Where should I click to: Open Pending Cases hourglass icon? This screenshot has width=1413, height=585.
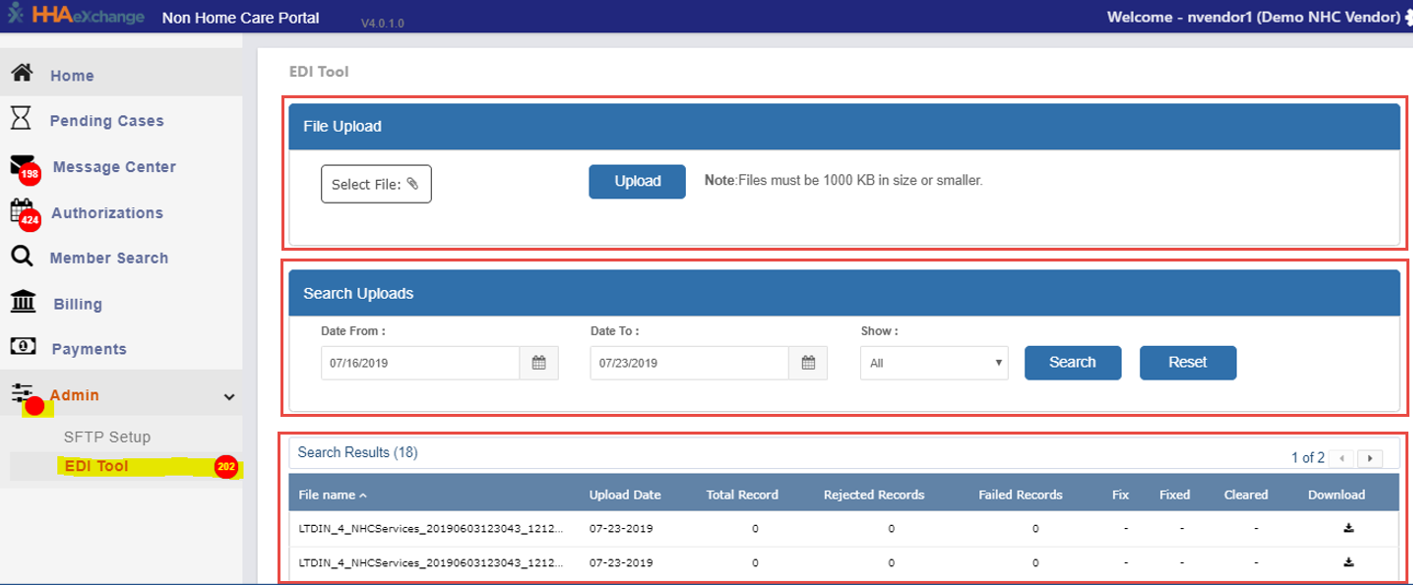(21, 119)
